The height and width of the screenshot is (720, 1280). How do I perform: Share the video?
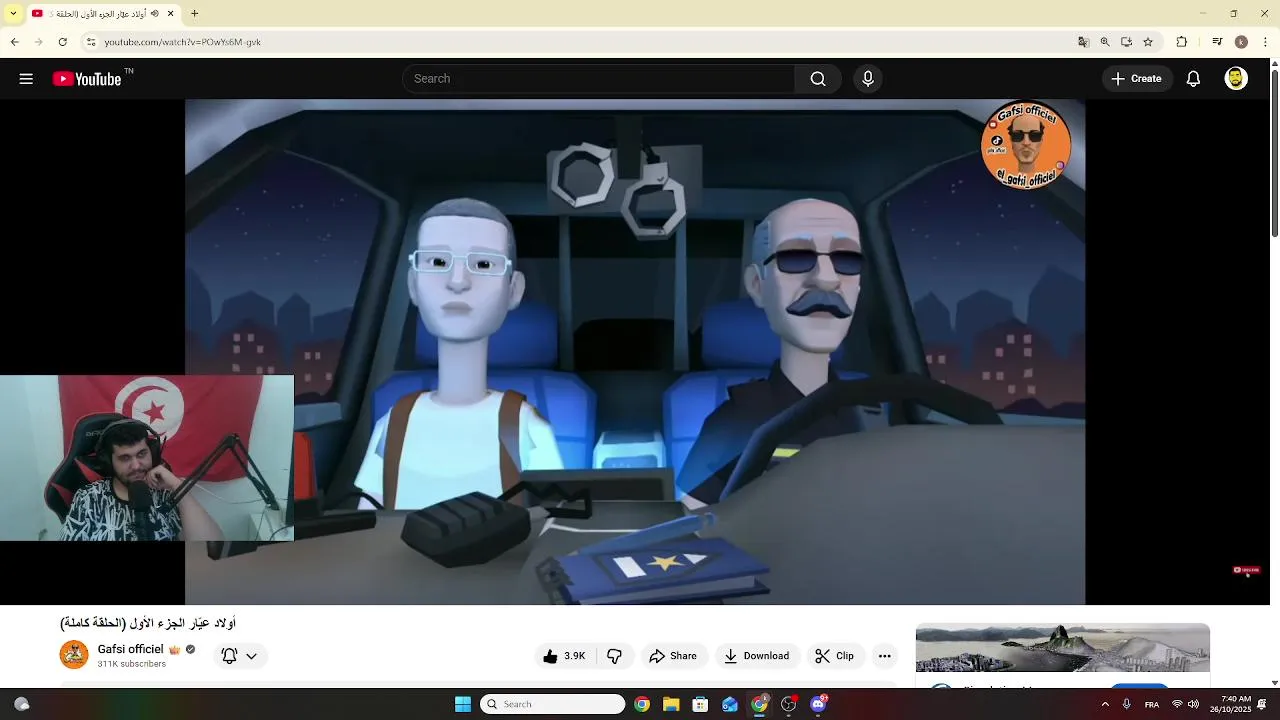point(674,656)
